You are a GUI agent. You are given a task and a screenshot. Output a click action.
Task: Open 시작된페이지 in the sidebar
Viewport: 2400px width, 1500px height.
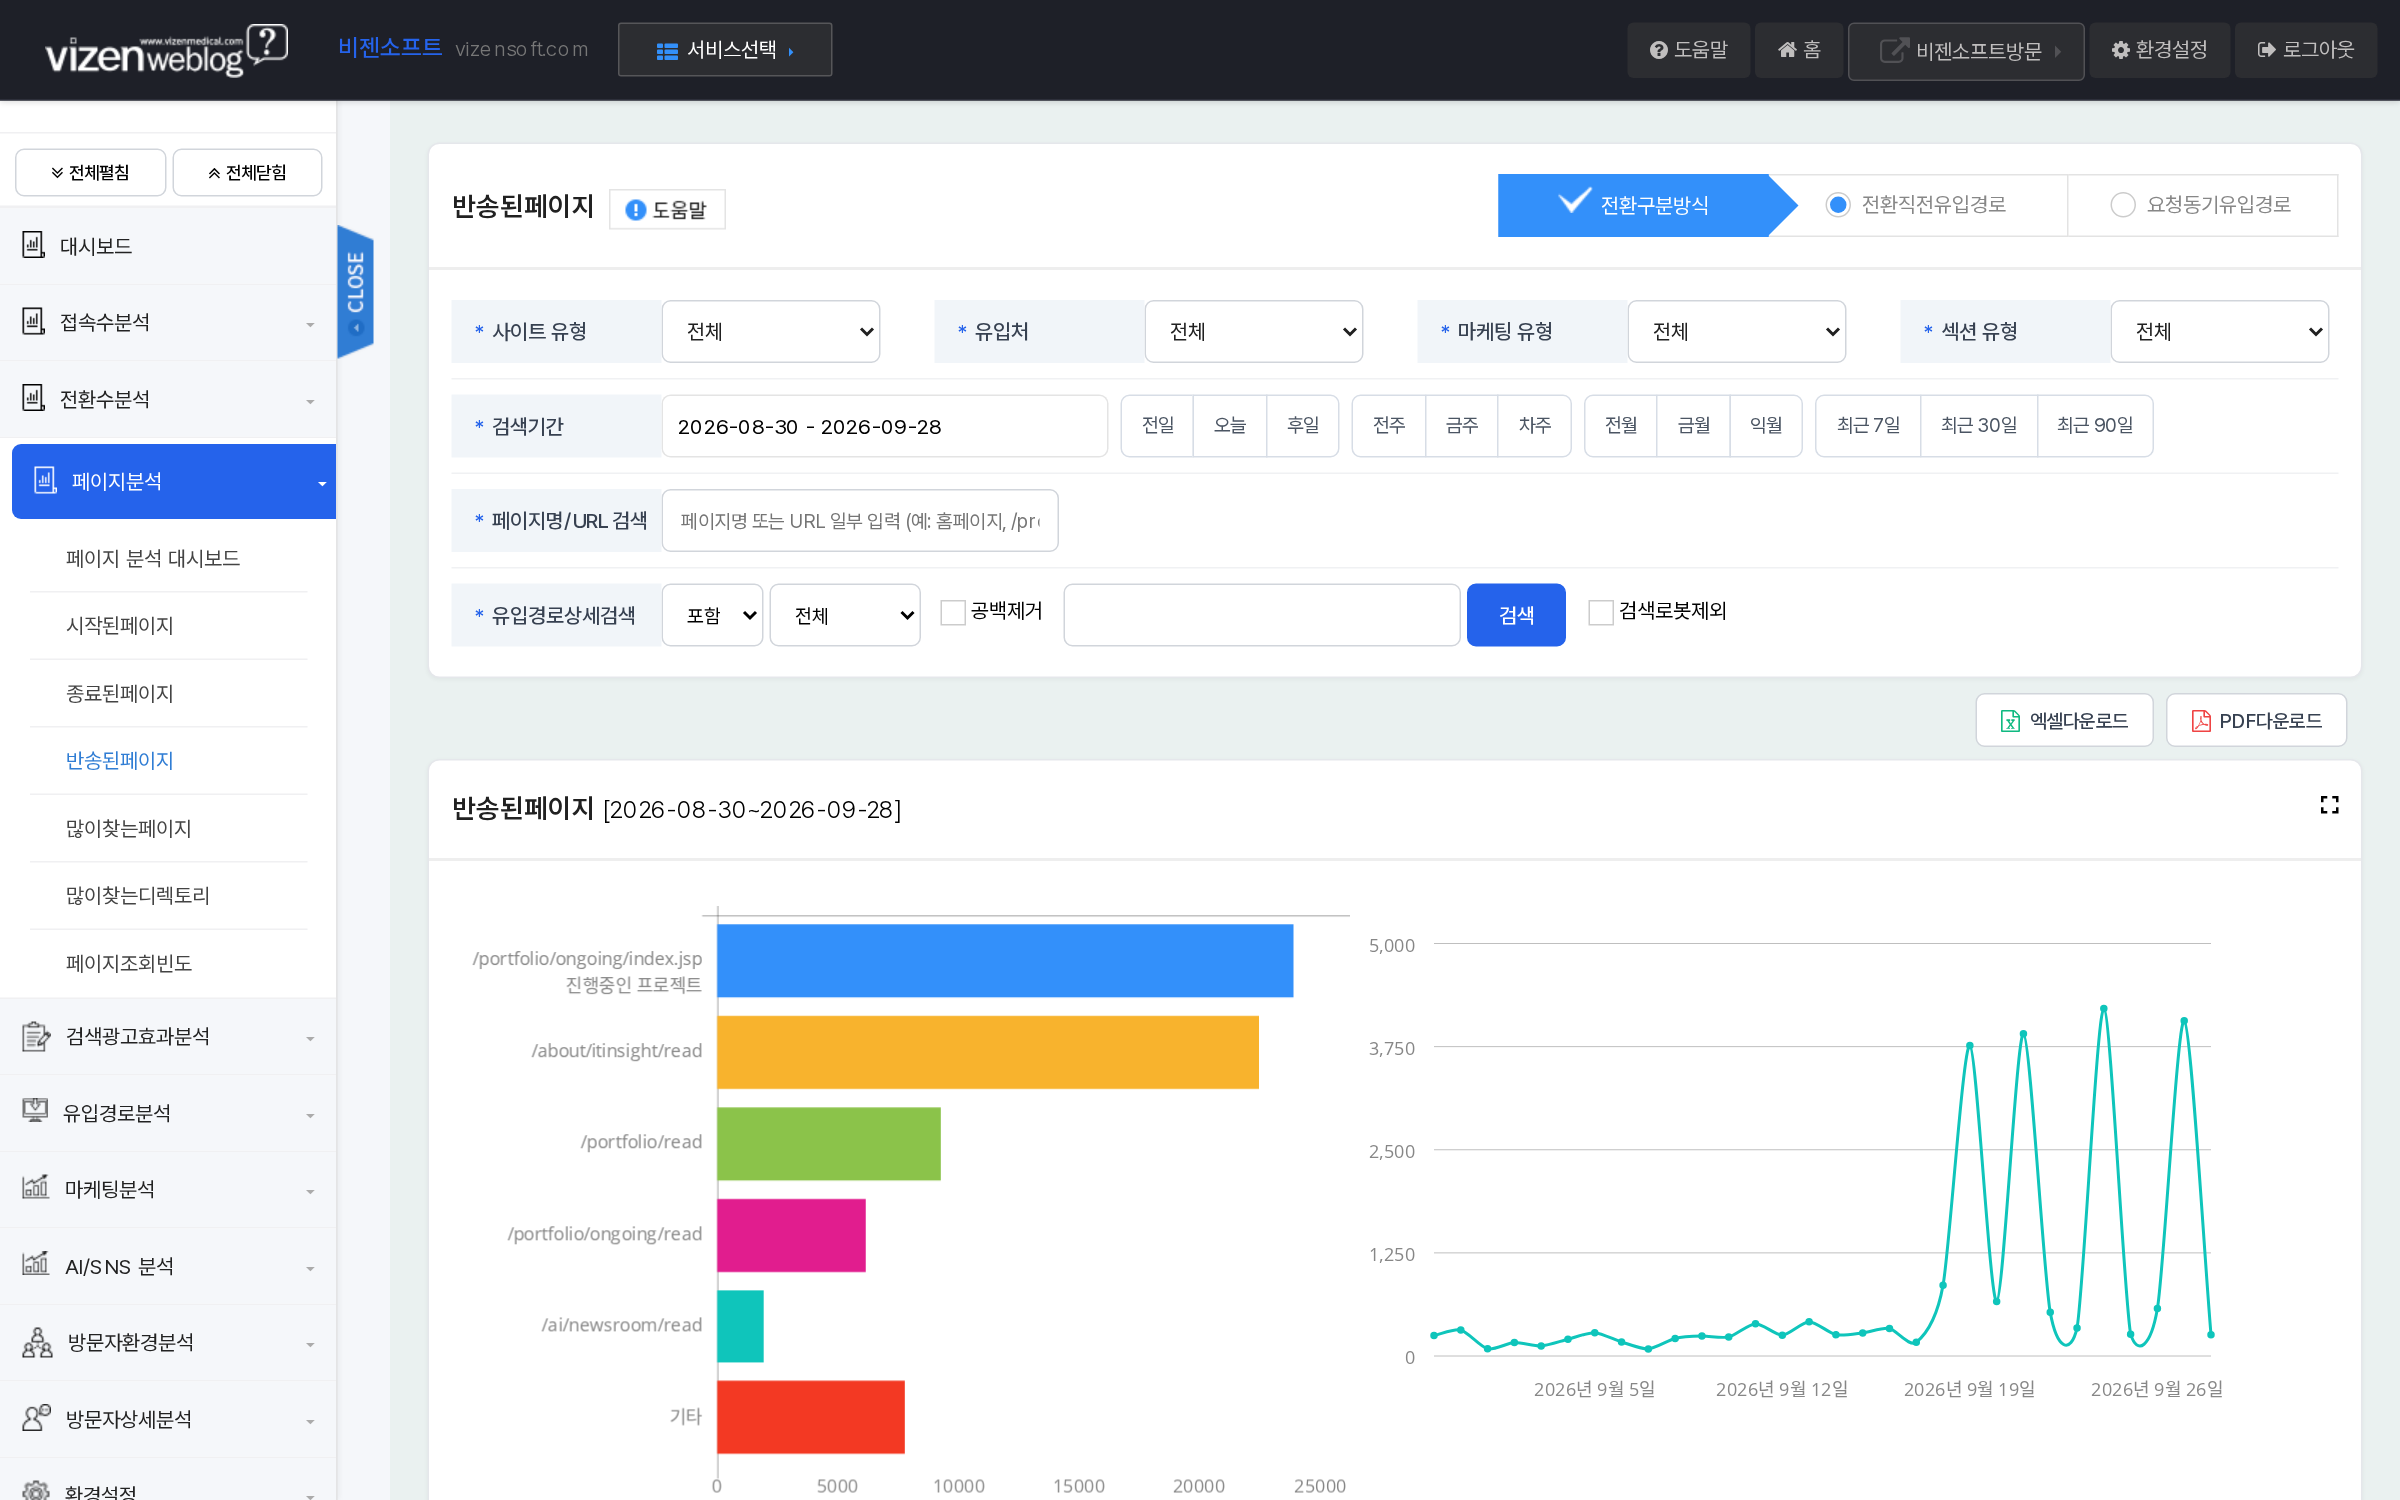click(x=119, y=625)
